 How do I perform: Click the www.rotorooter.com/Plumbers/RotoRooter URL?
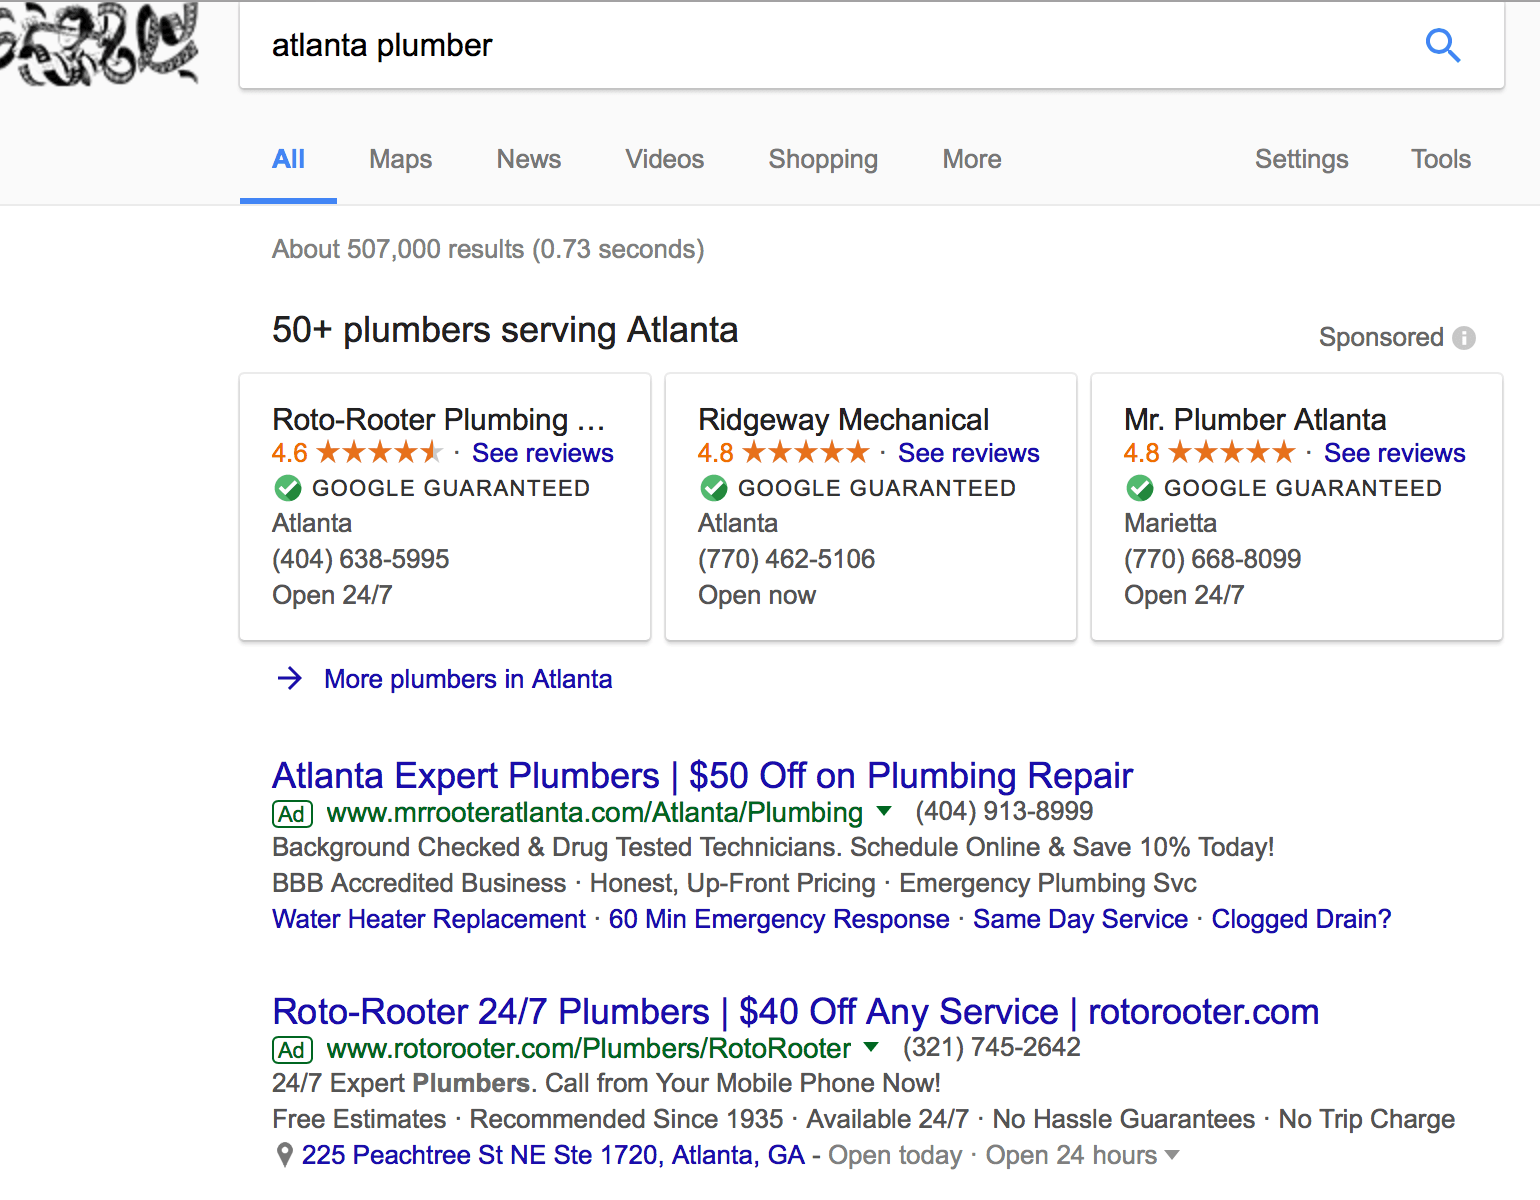589,1048
